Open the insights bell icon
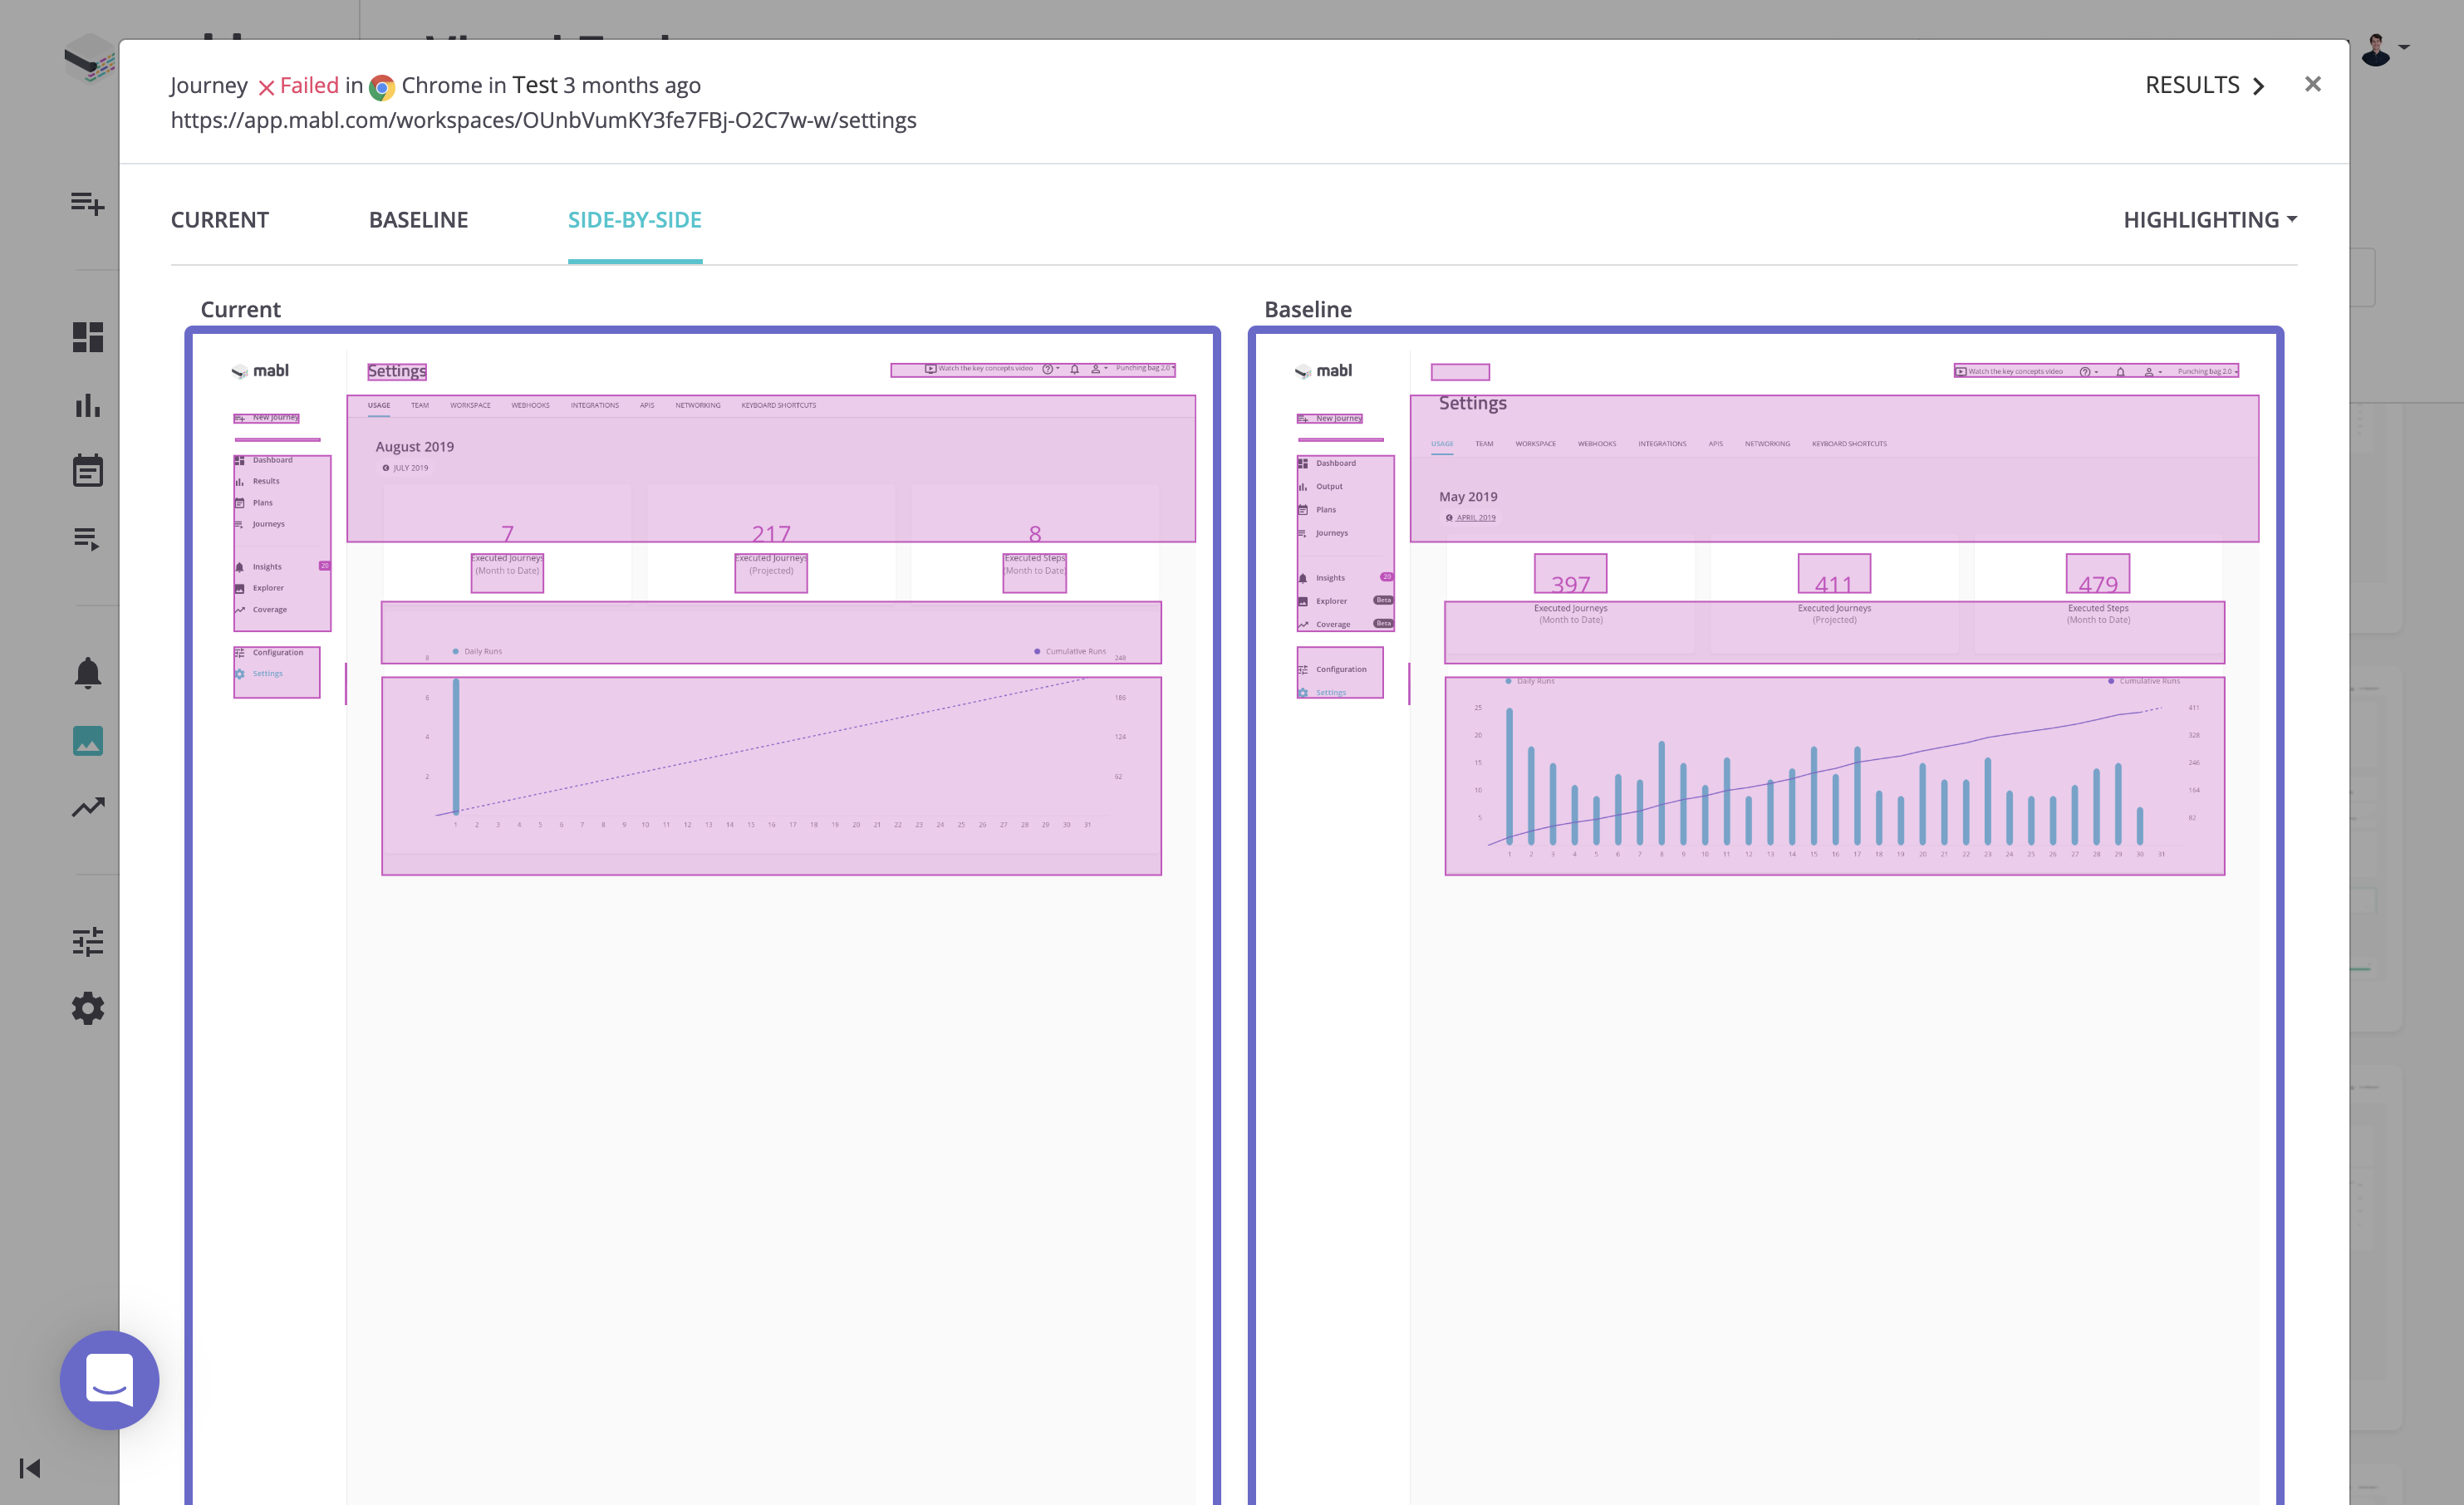2464x1505 pixels. point(87,673)
